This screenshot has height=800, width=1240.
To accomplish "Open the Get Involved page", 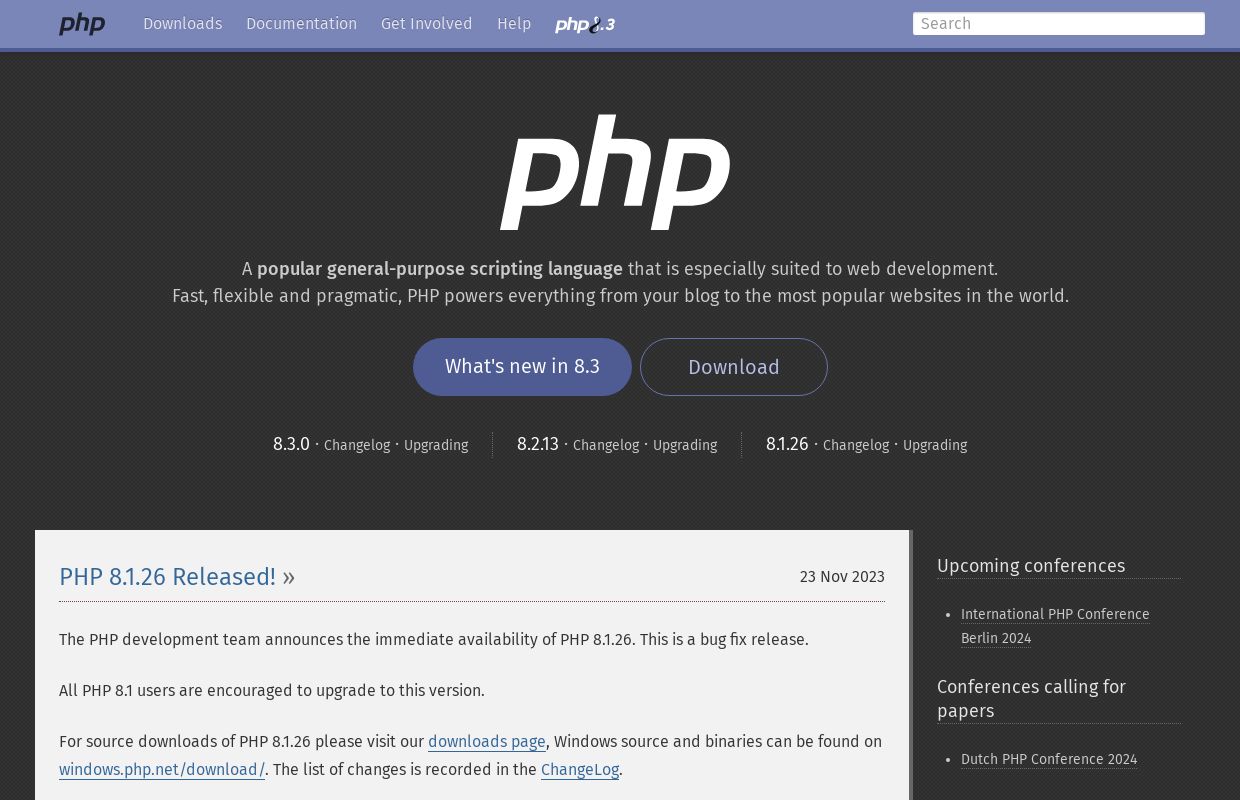I will (x=426, y=24).
